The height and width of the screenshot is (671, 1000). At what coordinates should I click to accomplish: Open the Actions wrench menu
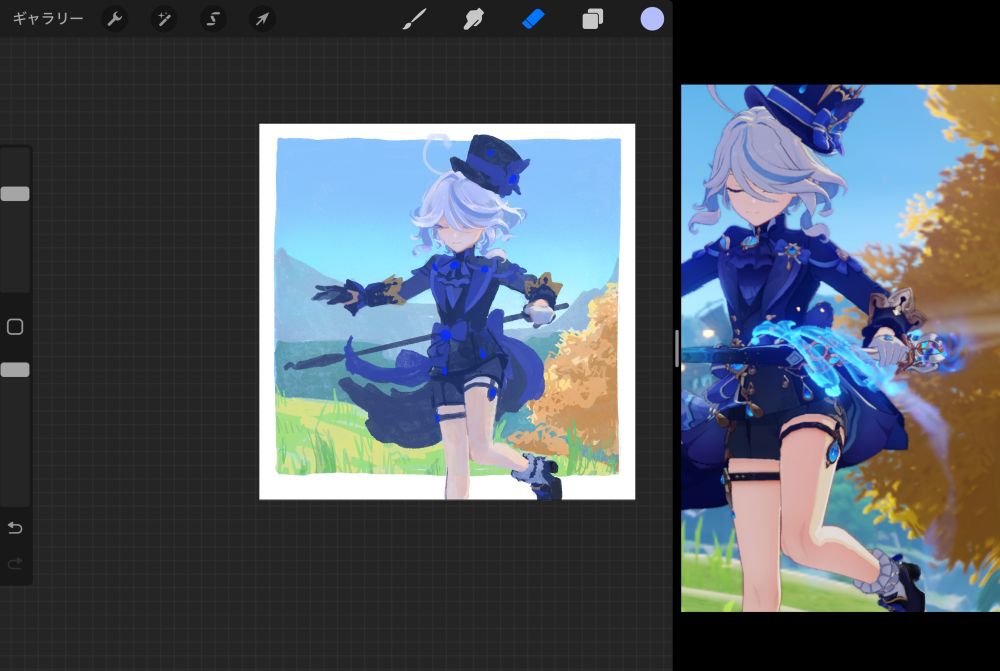pos(115,19)
